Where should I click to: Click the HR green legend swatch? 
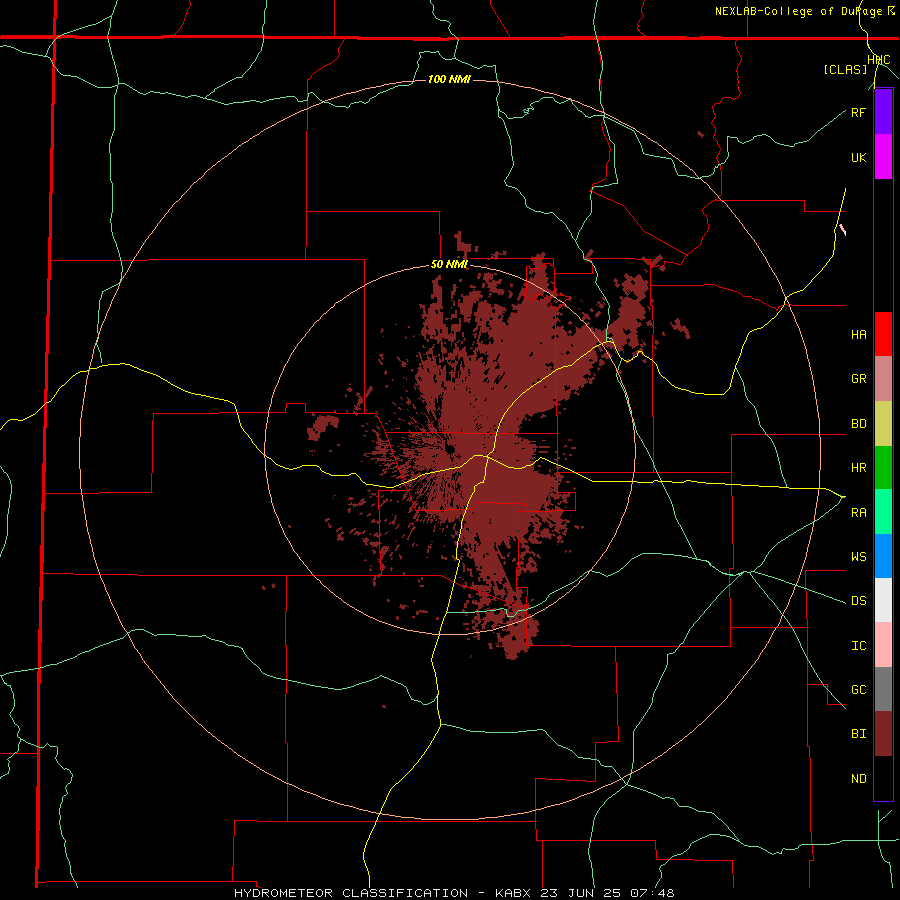point(883,468)
